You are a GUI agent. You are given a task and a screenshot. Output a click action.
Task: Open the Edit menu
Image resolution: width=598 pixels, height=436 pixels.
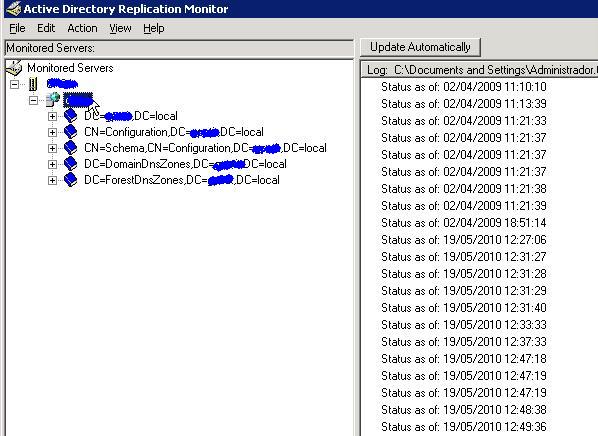click(46, 28)
